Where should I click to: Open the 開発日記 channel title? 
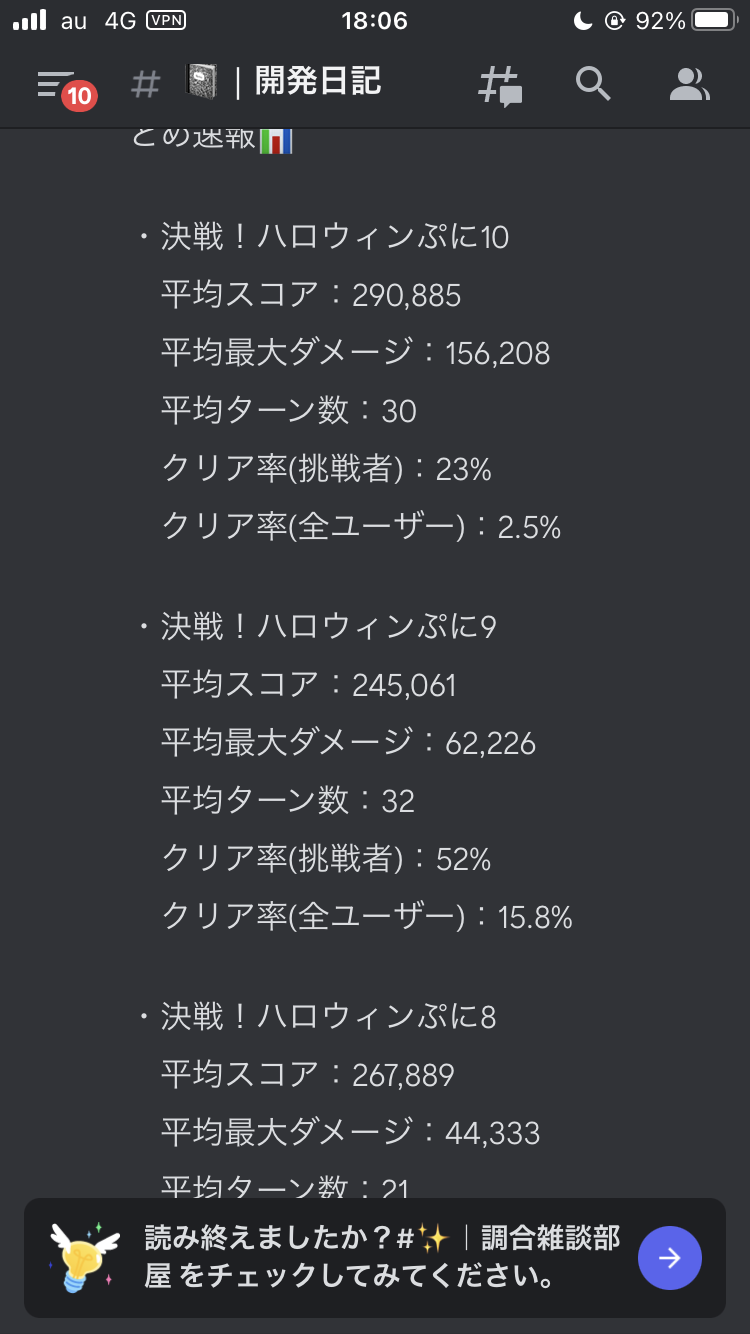[318, 82]
